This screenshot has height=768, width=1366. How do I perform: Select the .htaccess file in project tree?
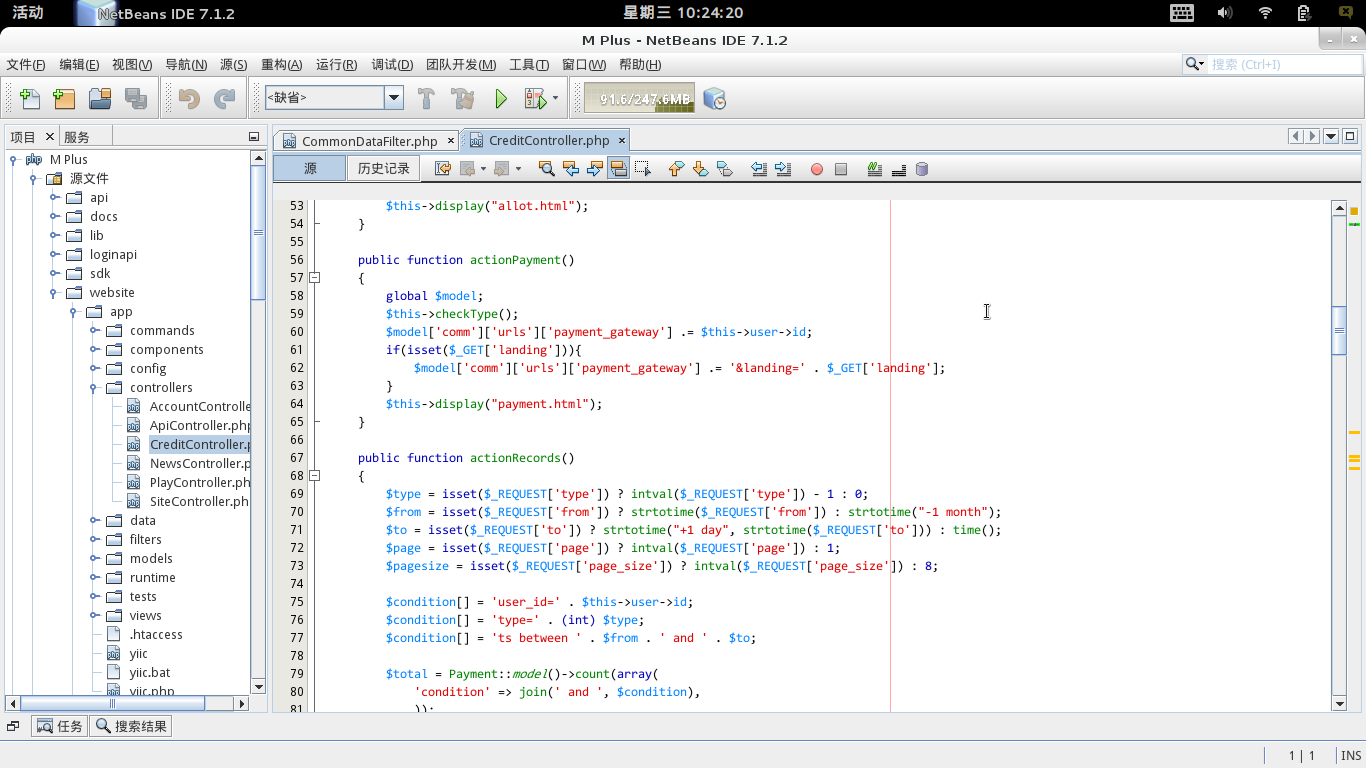(156, 634)
